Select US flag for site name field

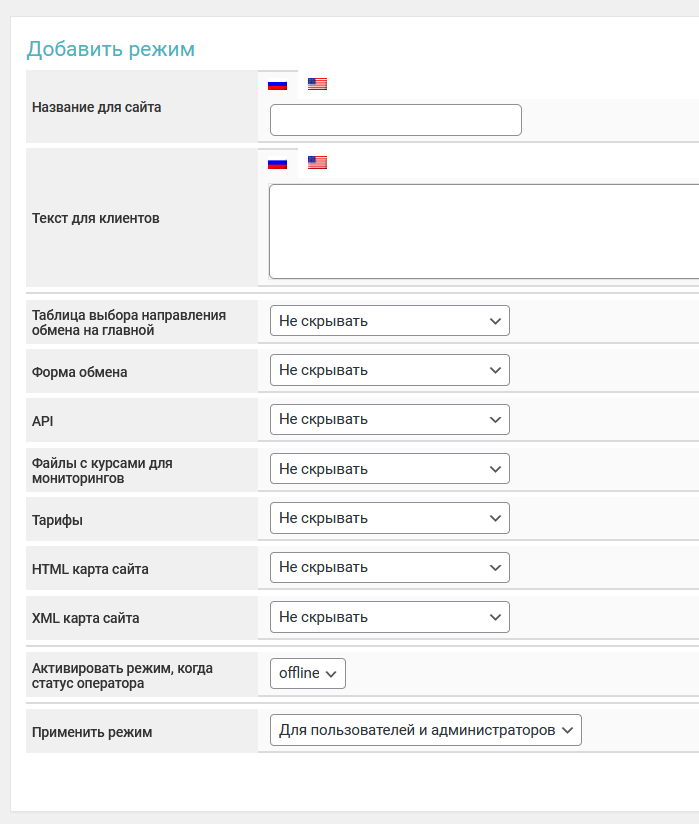[317, 85]
